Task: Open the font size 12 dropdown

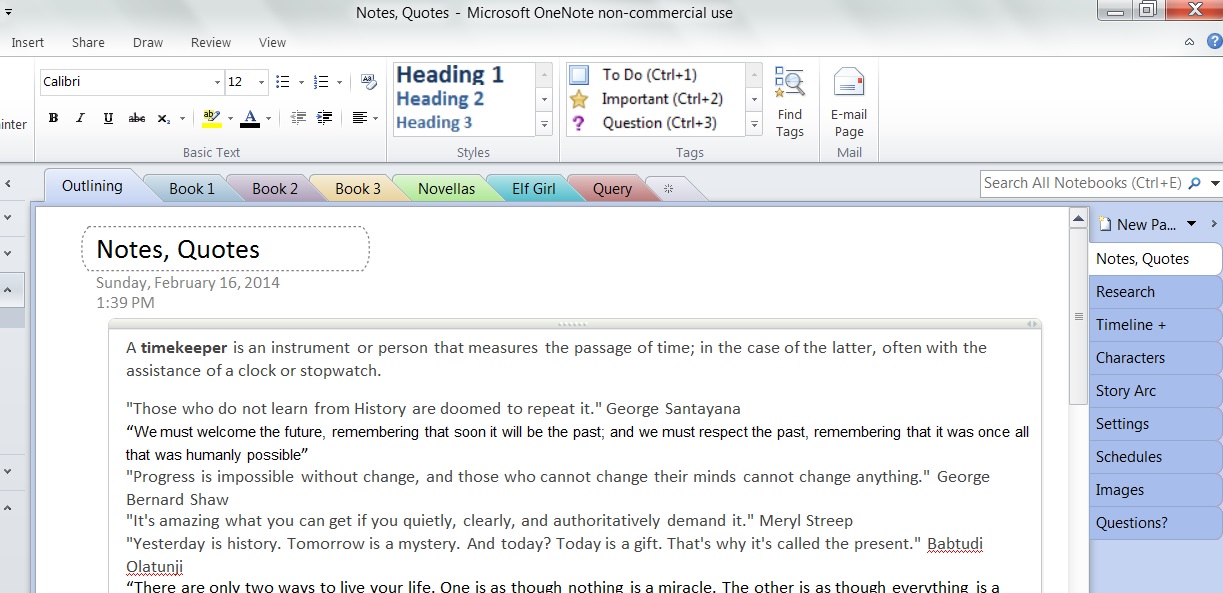Action: coord(262,82)
